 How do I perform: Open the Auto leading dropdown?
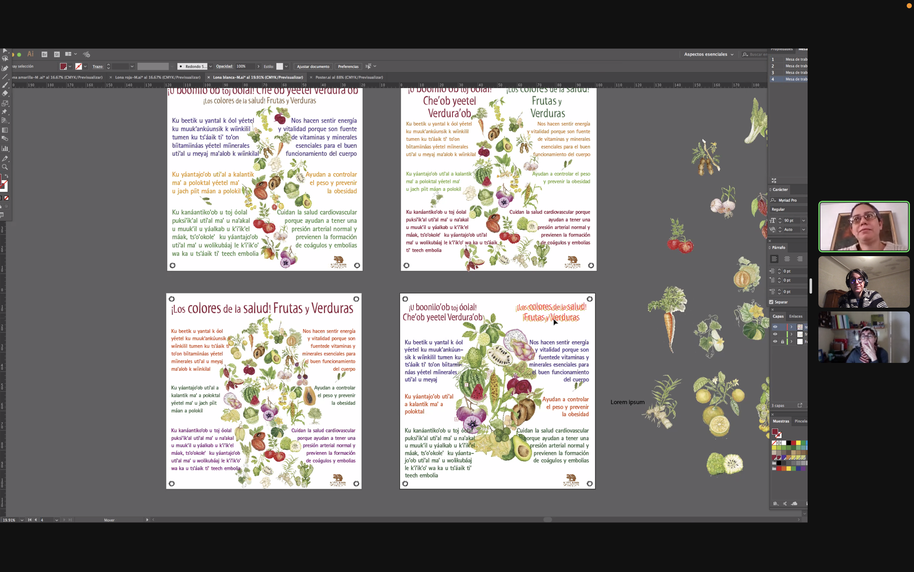click(803, 230)
